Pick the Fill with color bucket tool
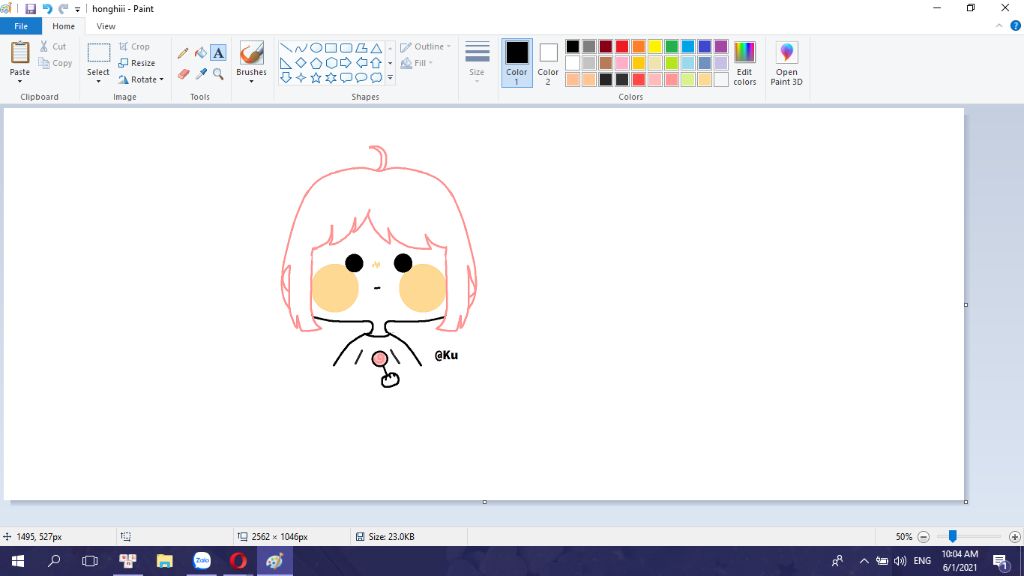 point(200,53)
